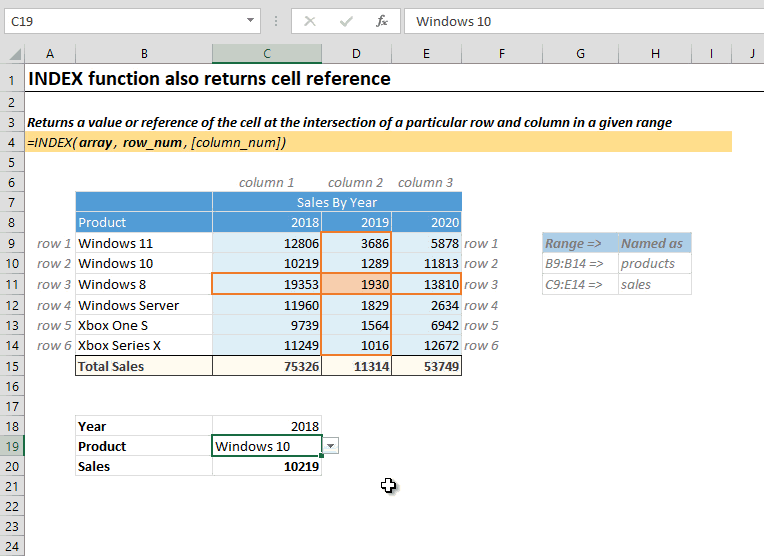Click the formula bar options dots handle
Image resolution: width=764 pixels, height=556 pixels.
276,21
